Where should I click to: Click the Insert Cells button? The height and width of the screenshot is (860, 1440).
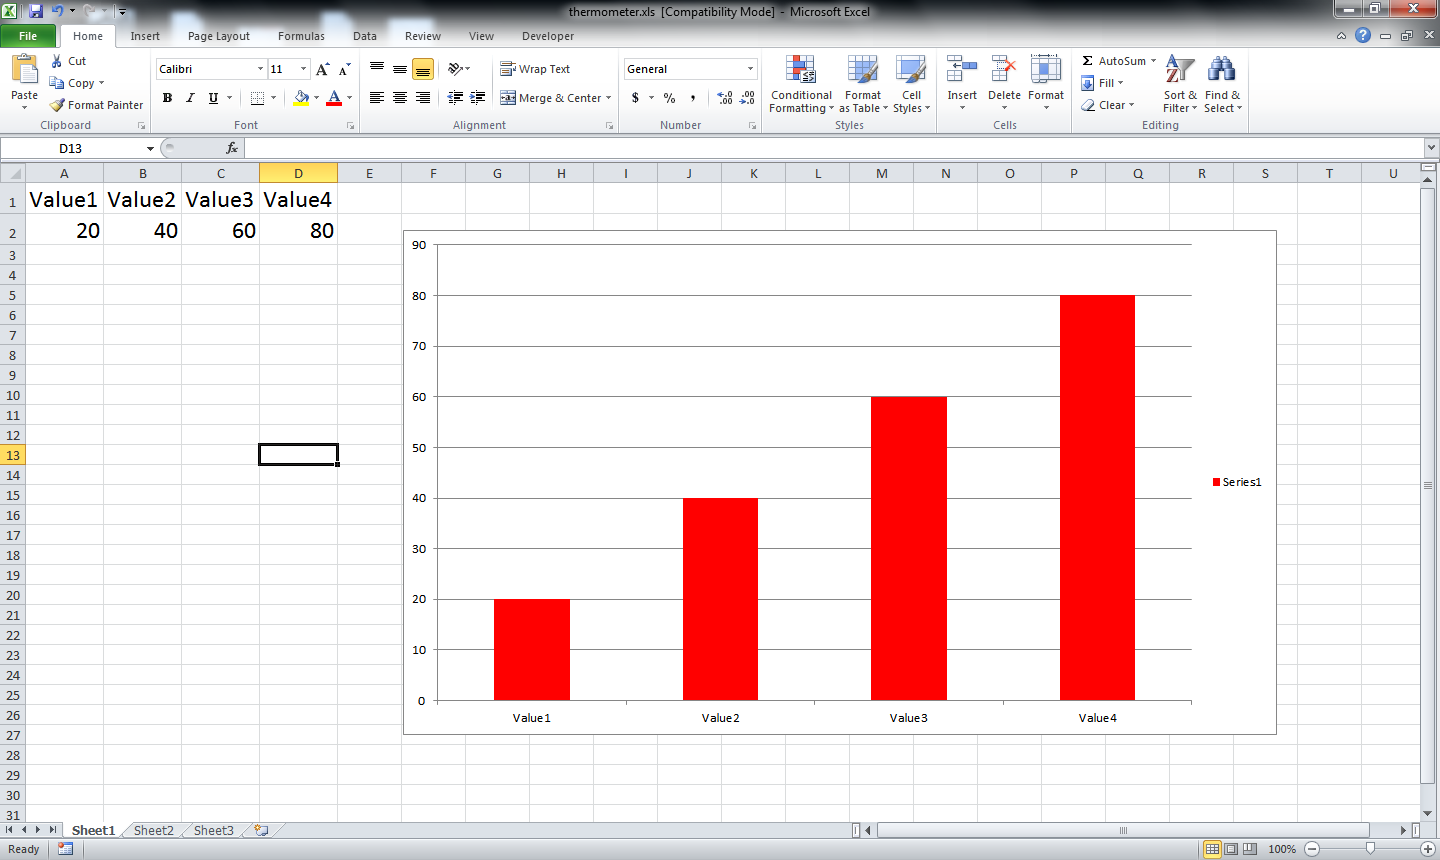tap(961, 85)
